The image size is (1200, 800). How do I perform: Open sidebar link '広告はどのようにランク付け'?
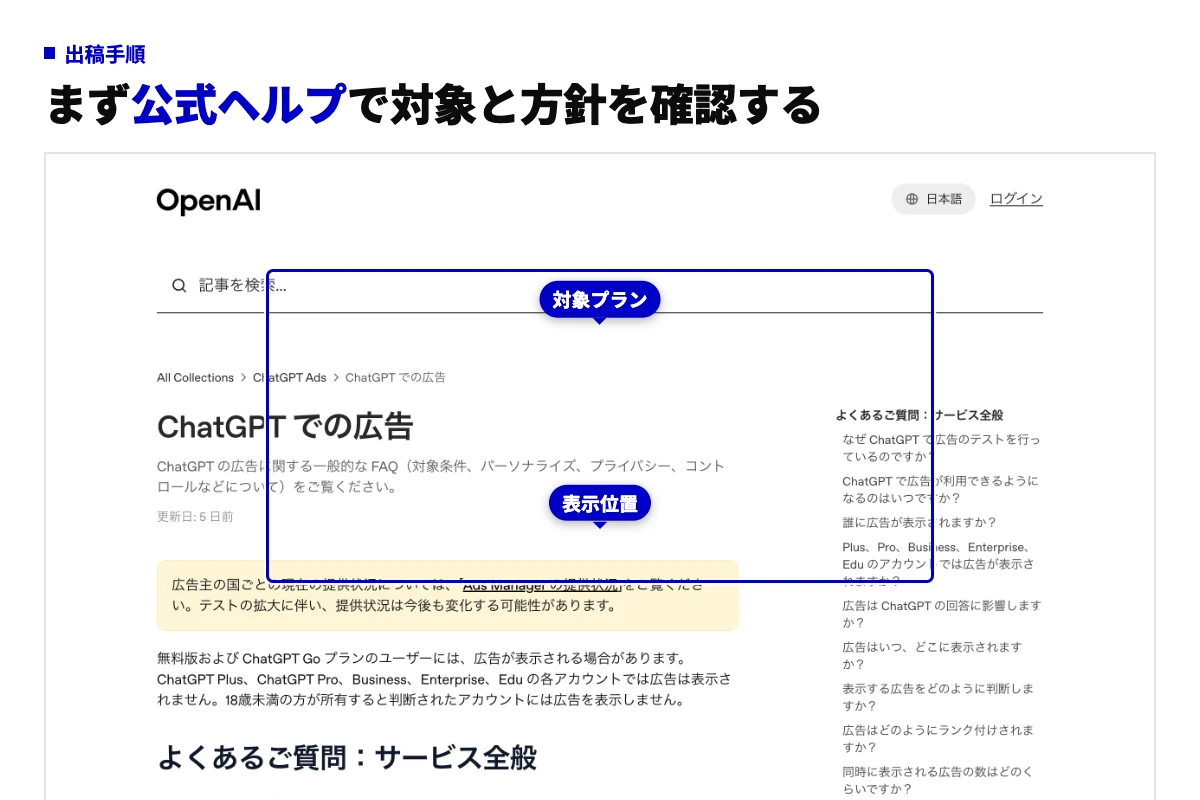(x=938, y=739)
